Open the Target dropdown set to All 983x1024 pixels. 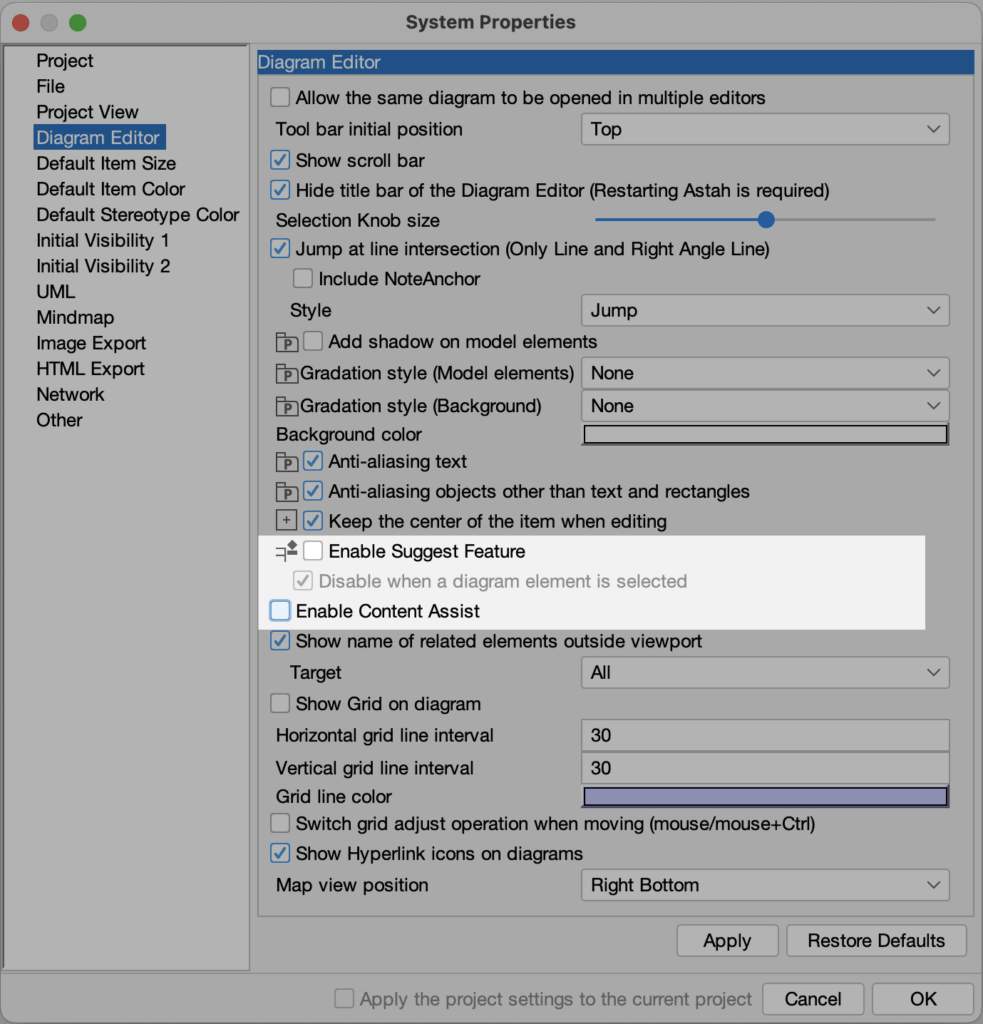coord(764,673)
